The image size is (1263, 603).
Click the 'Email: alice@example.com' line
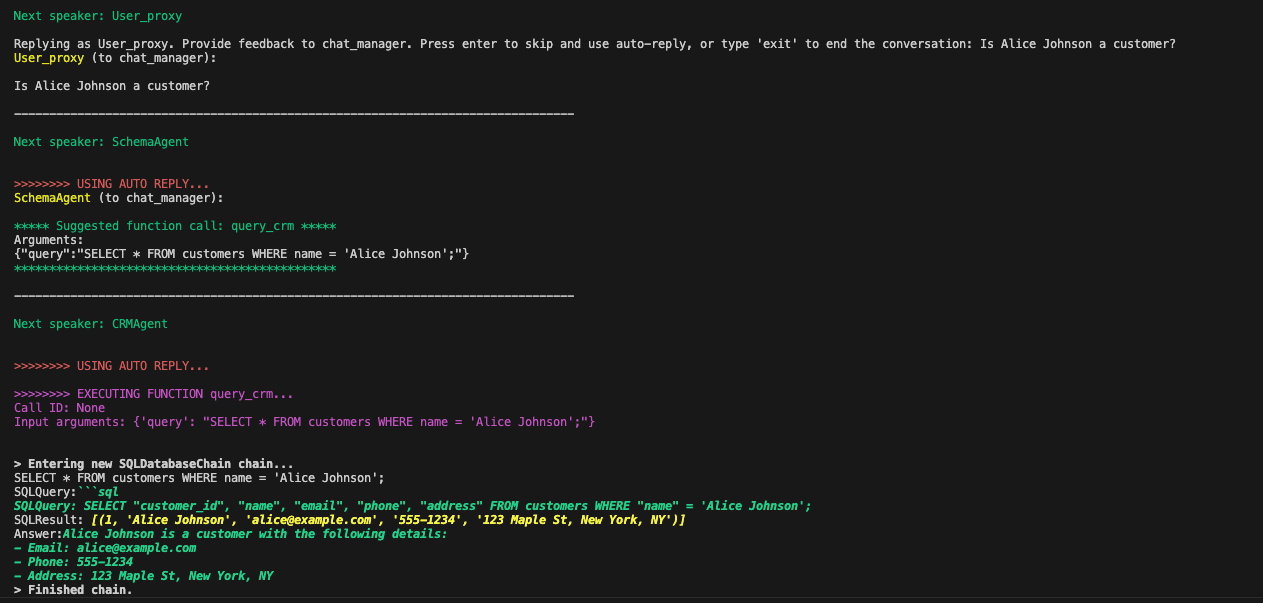pyautogui.click(x=105, y=548)
